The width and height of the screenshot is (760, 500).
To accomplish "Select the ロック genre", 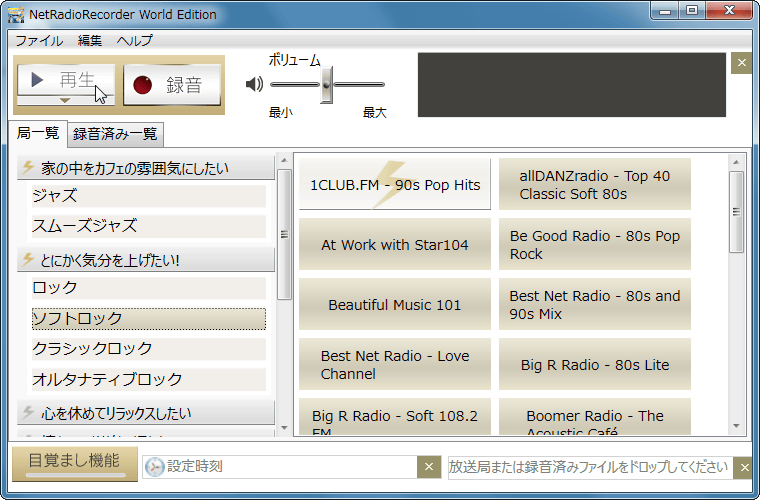I will [x=149, y=288].
